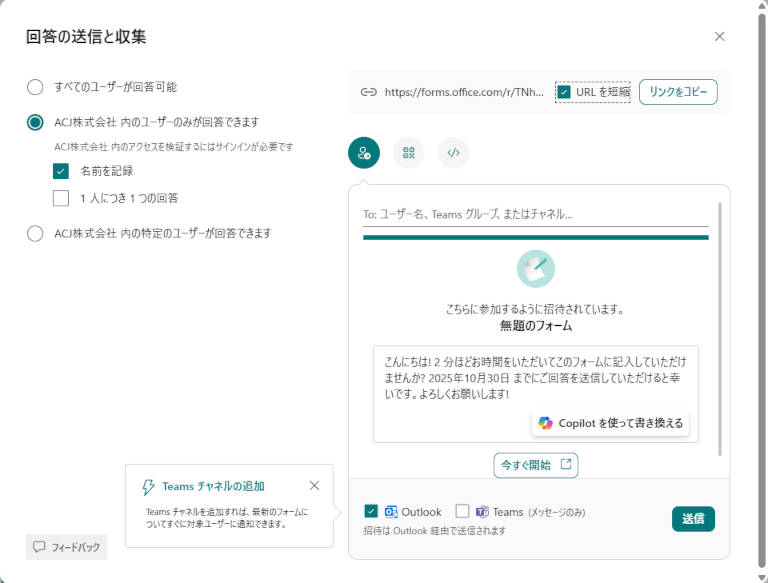Screen dimensions: 768x583
Task: Open the フィードバック button
Action: pyautogui.click(x=66, y=547)
